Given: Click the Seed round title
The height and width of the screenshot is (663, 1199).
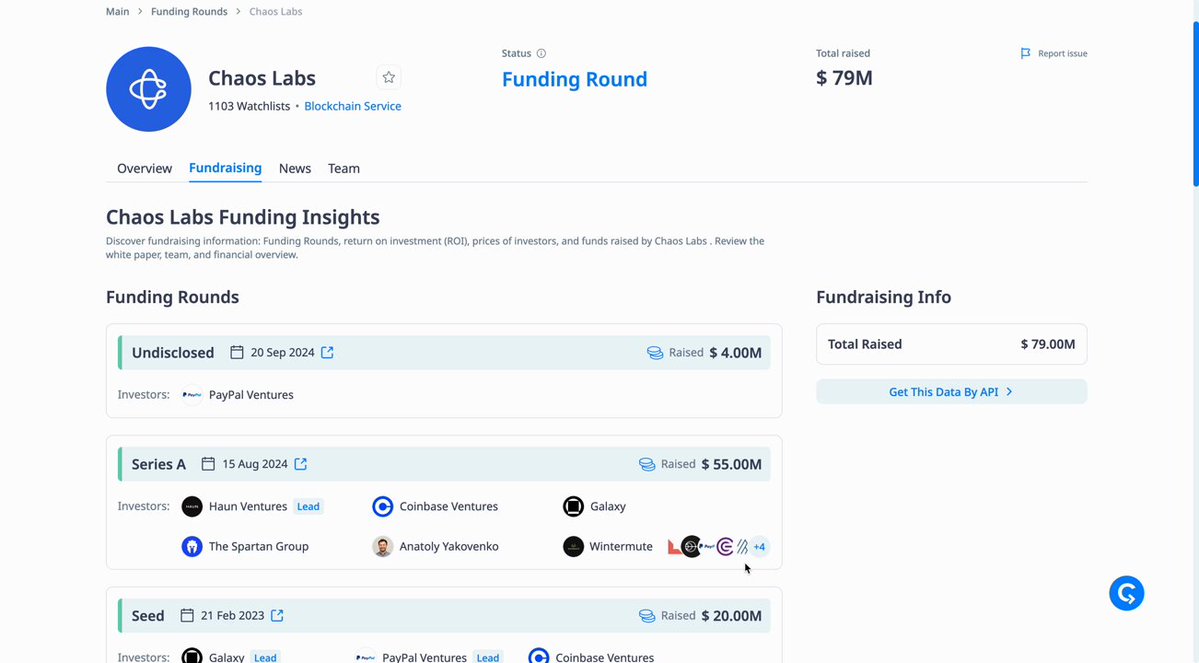Looking at the screenshot, I should coord(148,616).
